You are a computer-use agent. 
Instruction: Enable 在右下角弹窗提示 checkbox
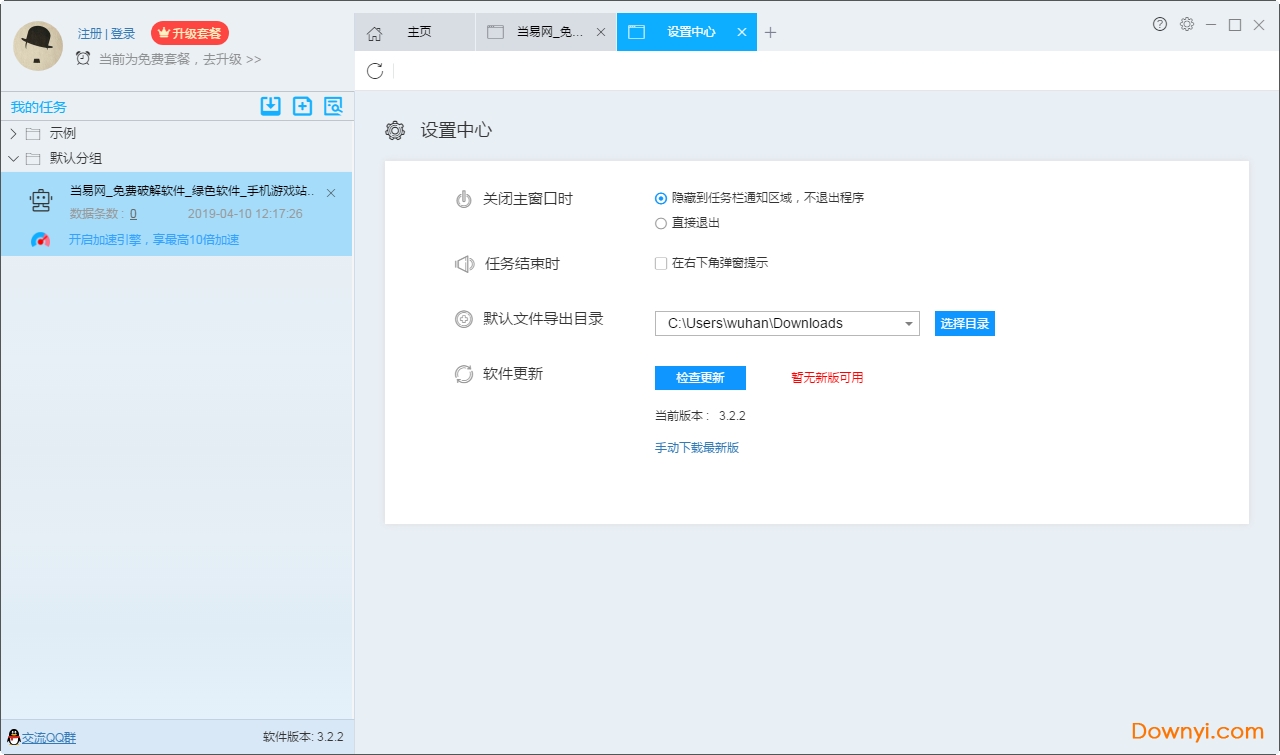click(660, 263)
